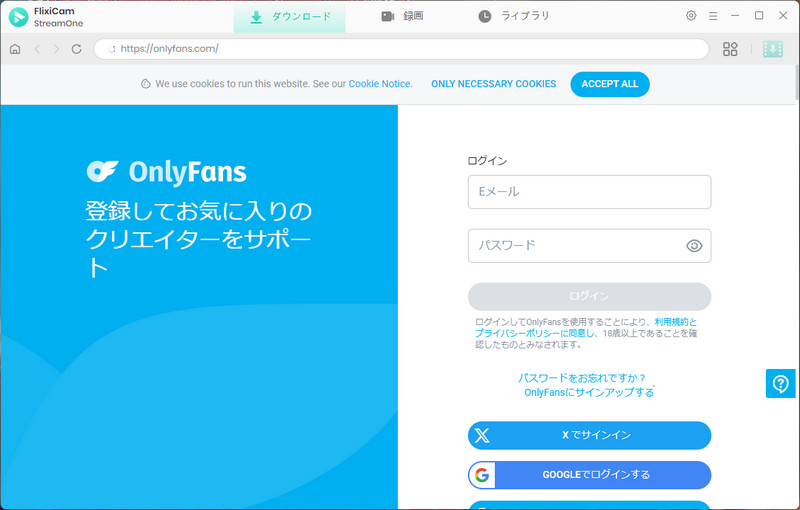Click the page vertical scrollbar

pos(796,83)
